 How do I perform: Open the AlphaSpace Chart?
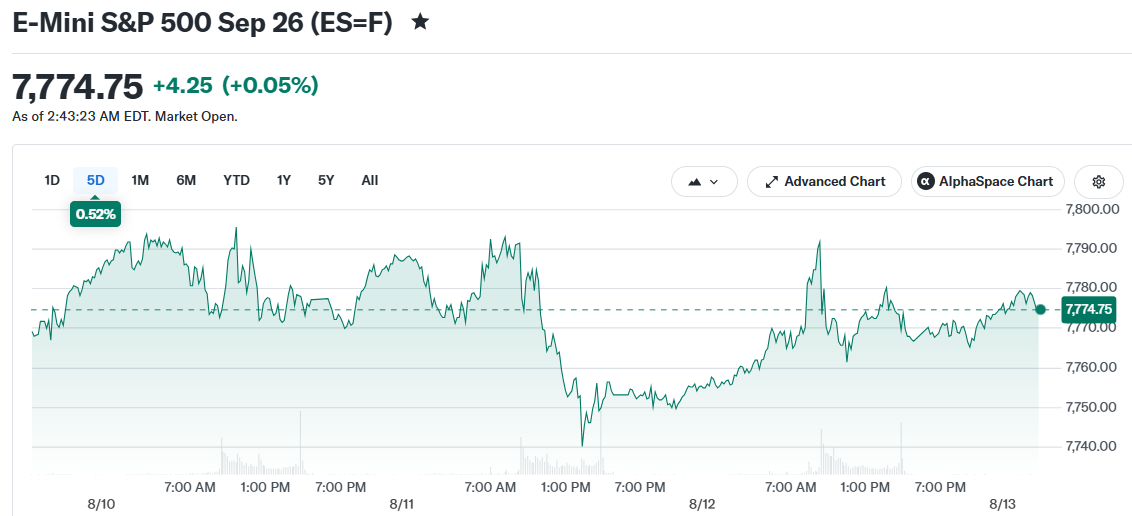click(x=988, y=182)
